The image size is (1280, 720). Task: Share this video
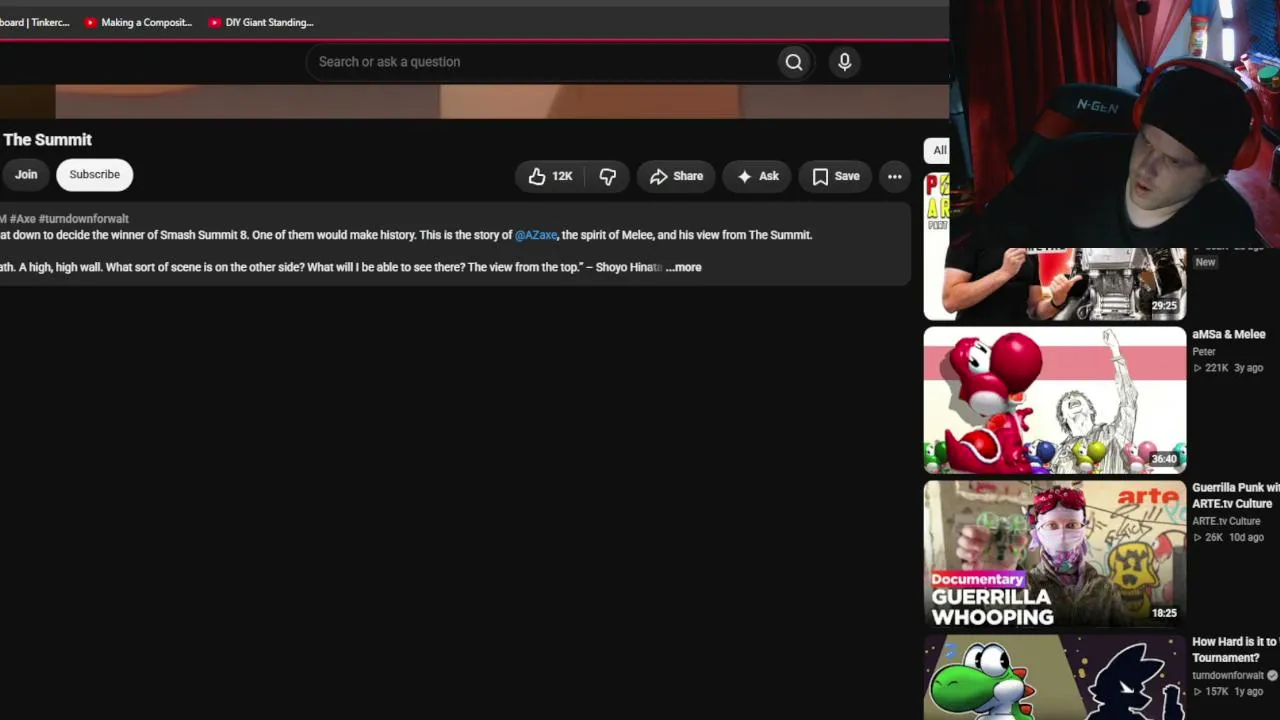[x=676, y=176]
